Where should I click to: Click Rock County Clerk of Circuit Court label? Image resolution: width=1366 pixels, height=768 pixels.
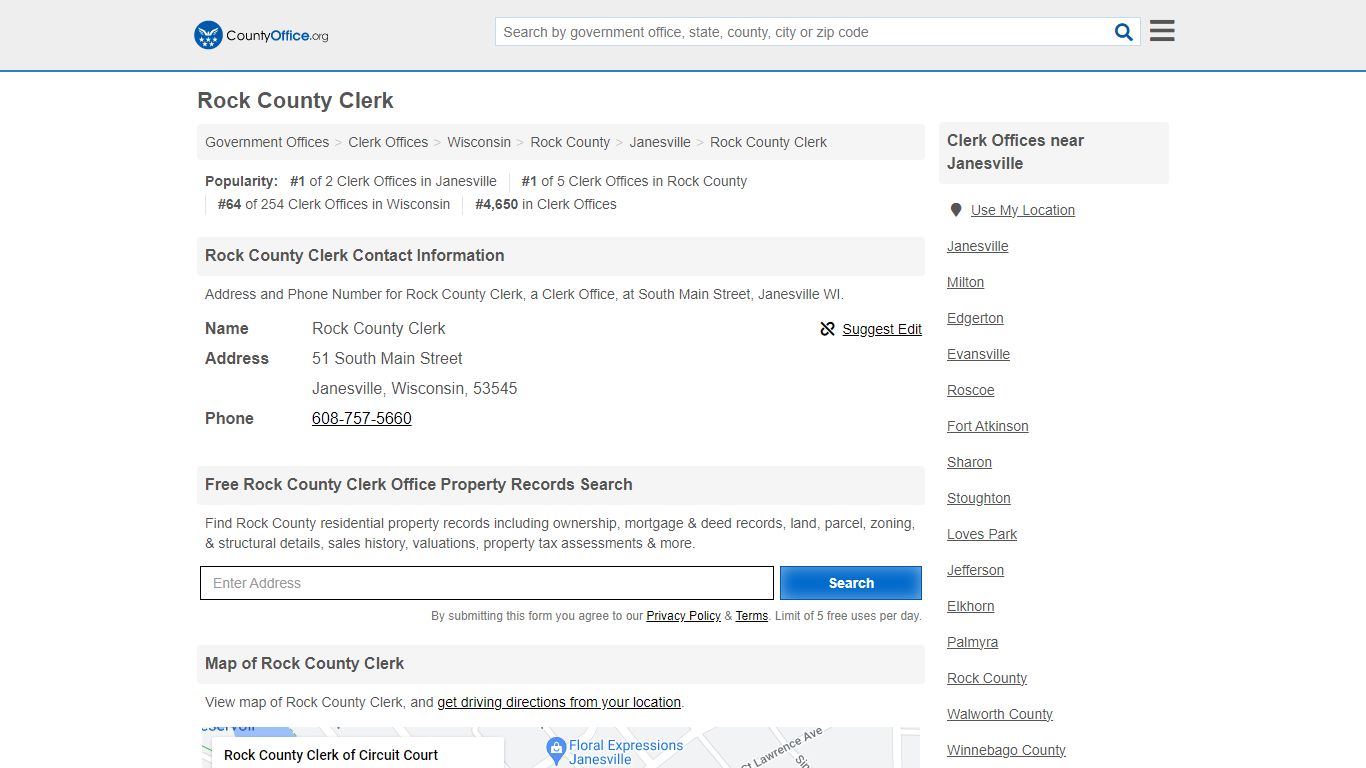[x=331, y=755]
